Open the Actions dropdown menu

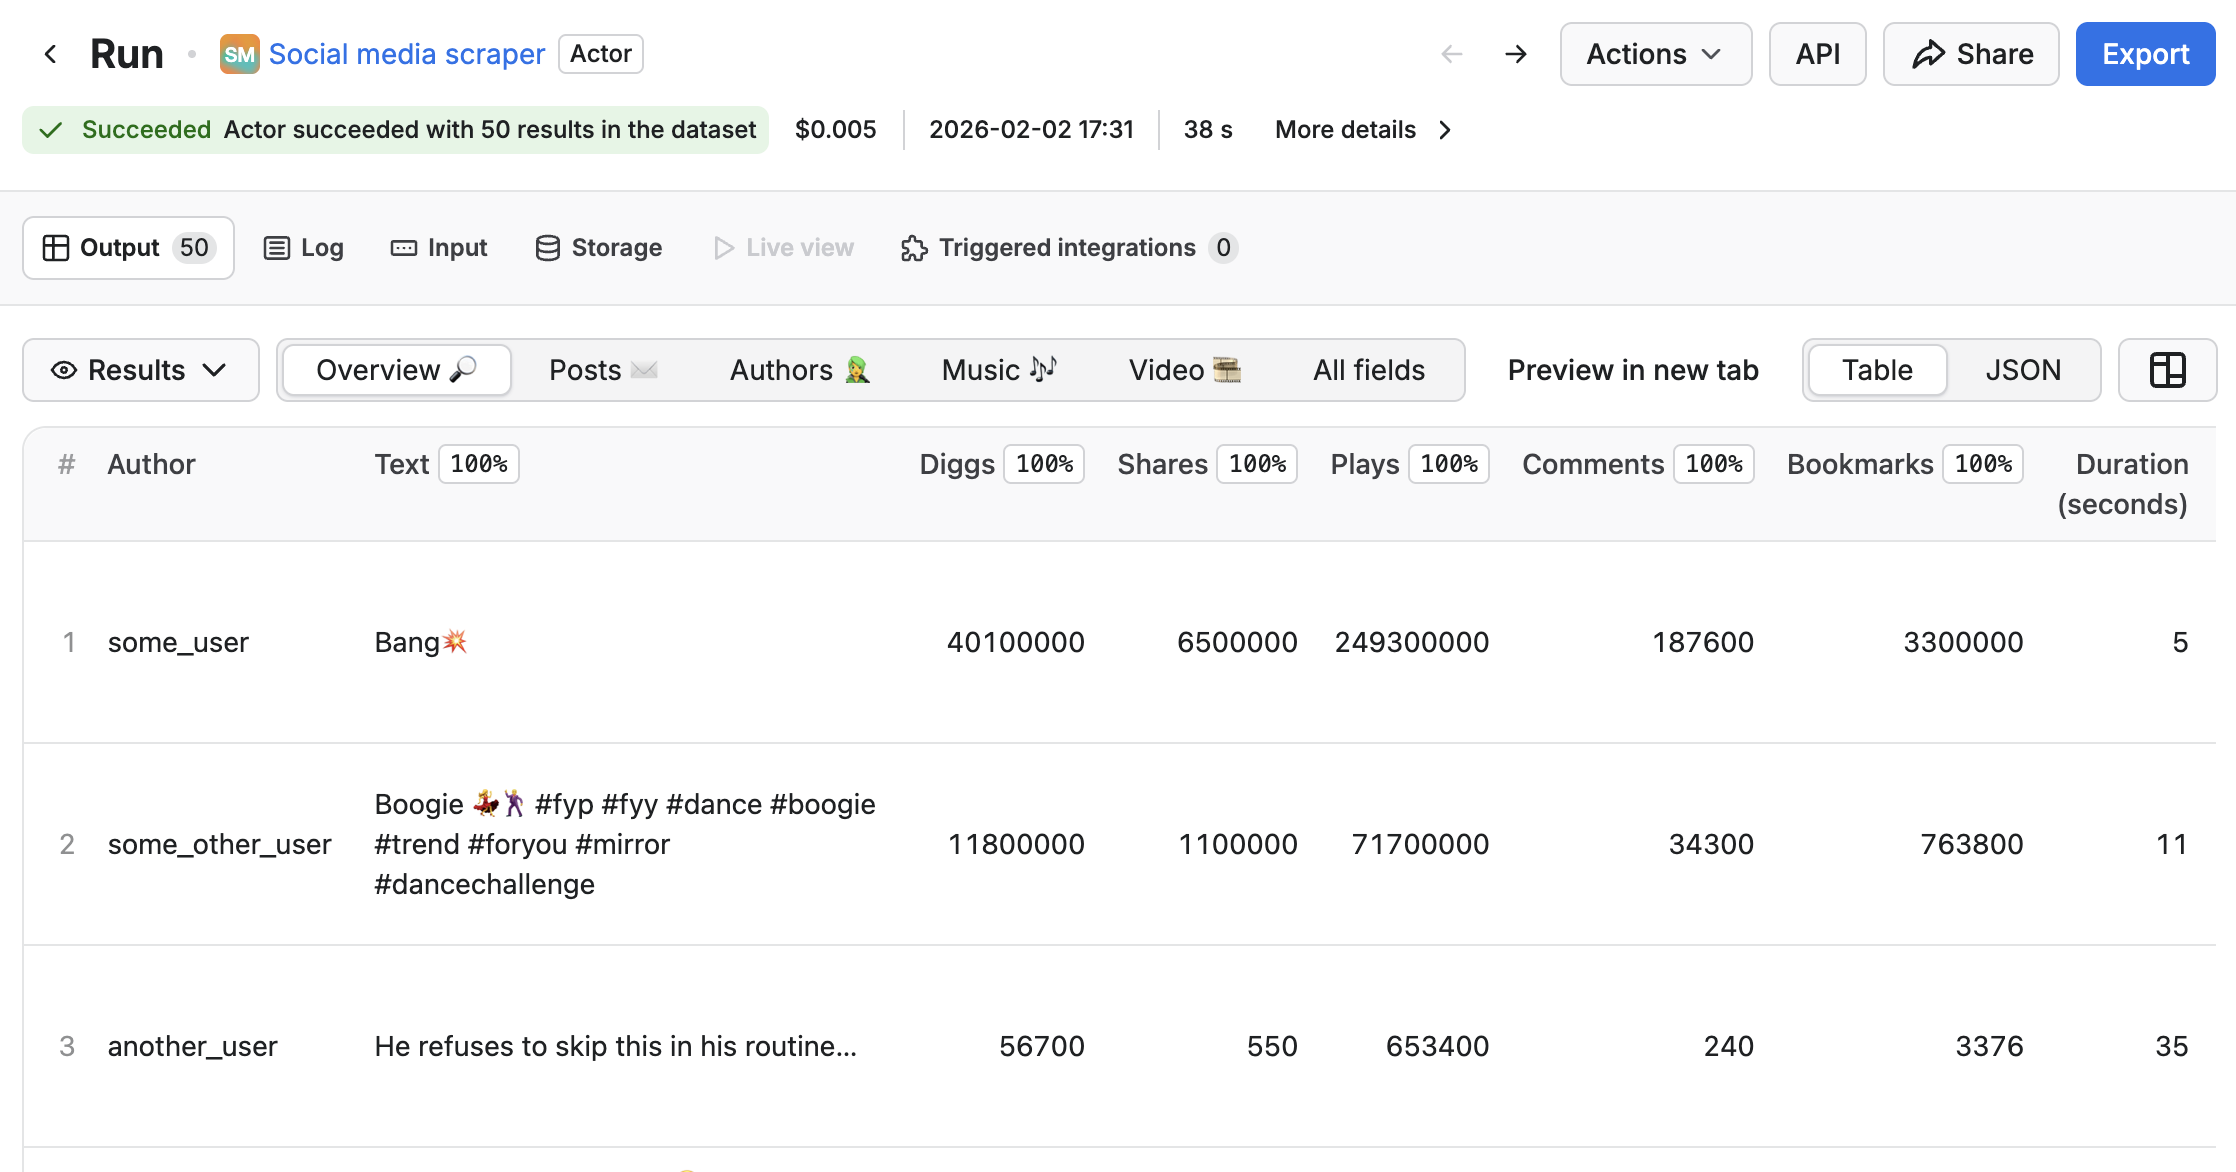point(1655,54)
